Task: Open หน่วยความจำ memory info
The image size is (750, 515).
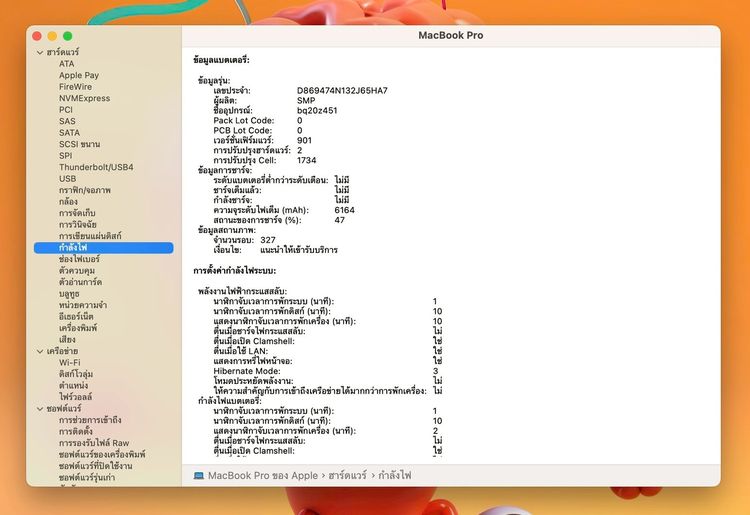Action: click(83, 305)
